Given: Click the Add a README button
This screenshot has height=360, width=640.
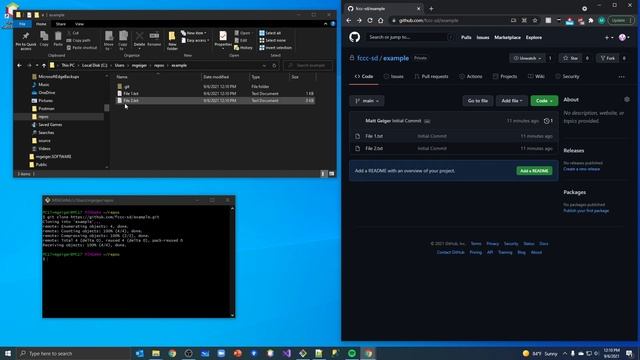Looking at the screenshot, I should pos(534,171).
